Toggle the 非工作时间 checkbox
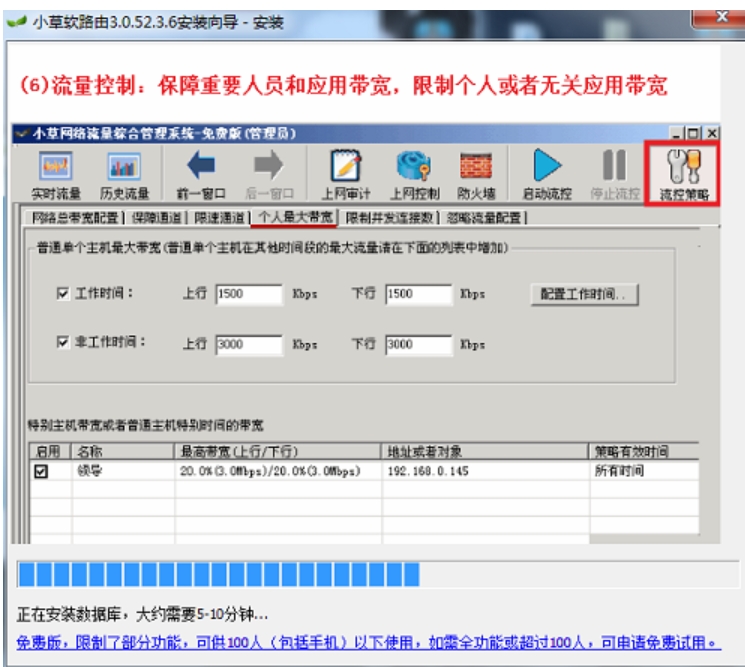This screenshot has height=667, width=745. [63, 342]
